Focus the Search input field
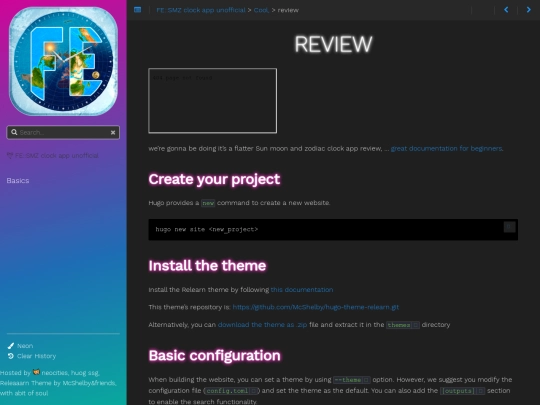This screenshot has width=540, height=405. [63, 132]
